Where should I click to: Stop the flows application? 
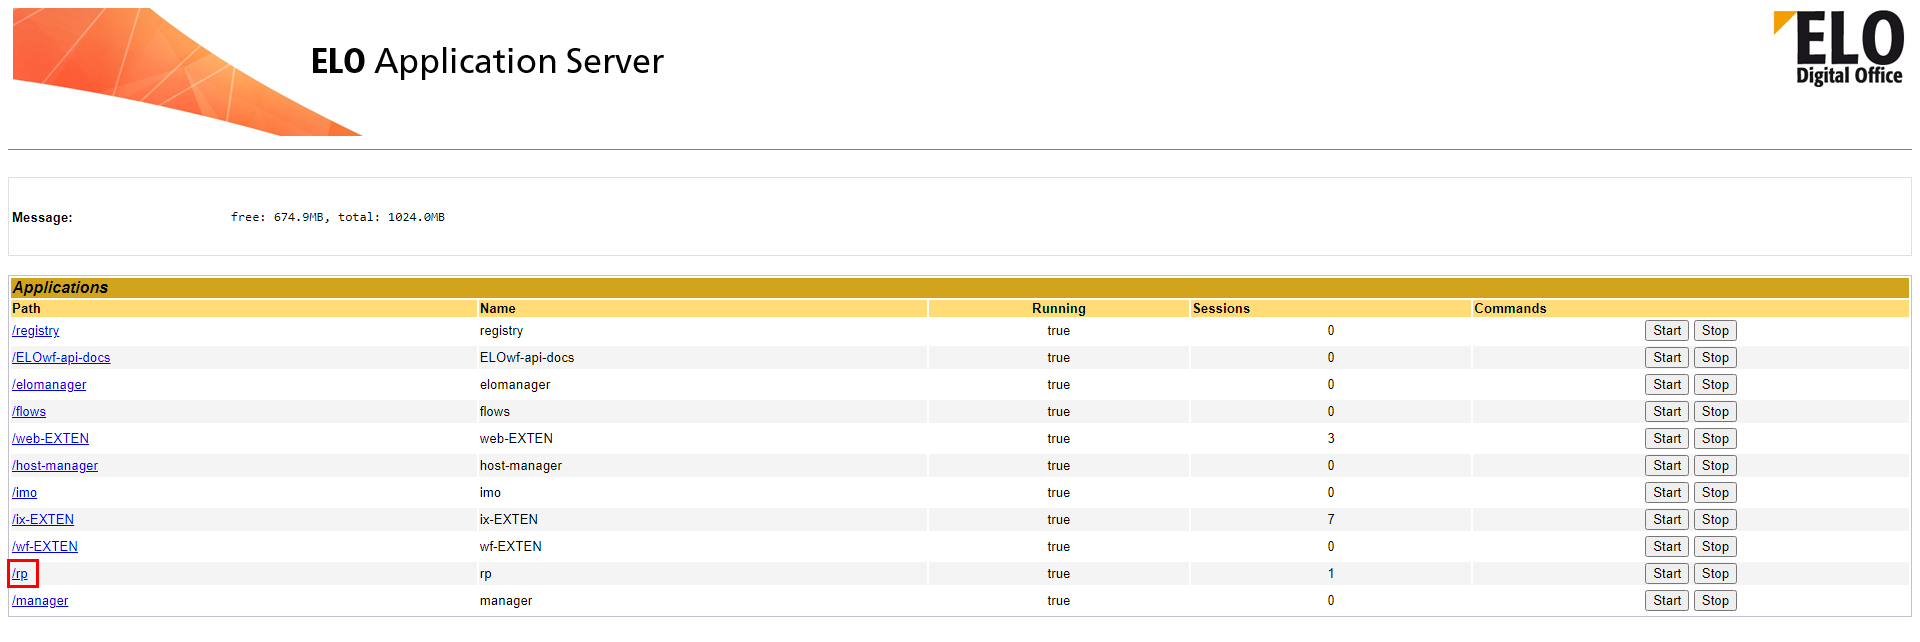click(1715, 412)
